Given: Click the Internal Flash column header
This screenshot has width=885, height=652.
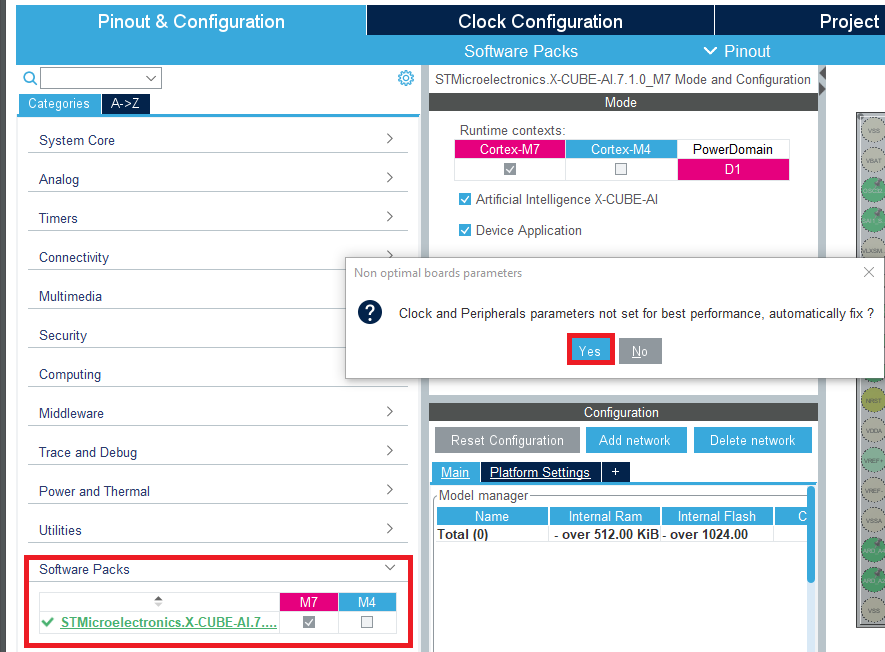Looking at the screenshot, I should [x=716, y=516].
